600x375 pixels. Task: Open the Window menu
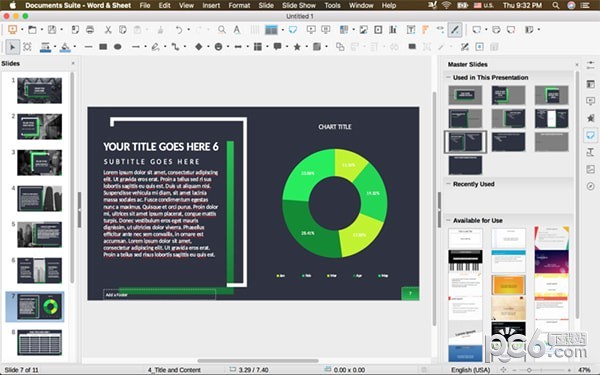point(361,5)
